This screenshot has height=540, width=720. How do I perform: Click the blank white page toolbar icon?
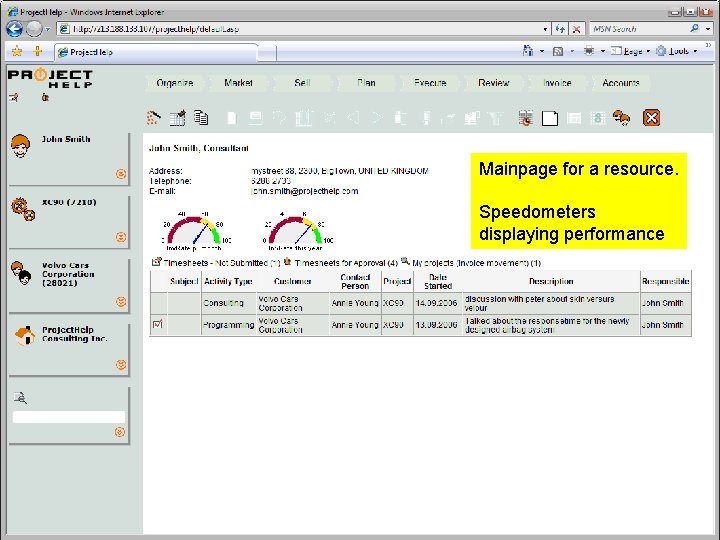tap(550, 118)
